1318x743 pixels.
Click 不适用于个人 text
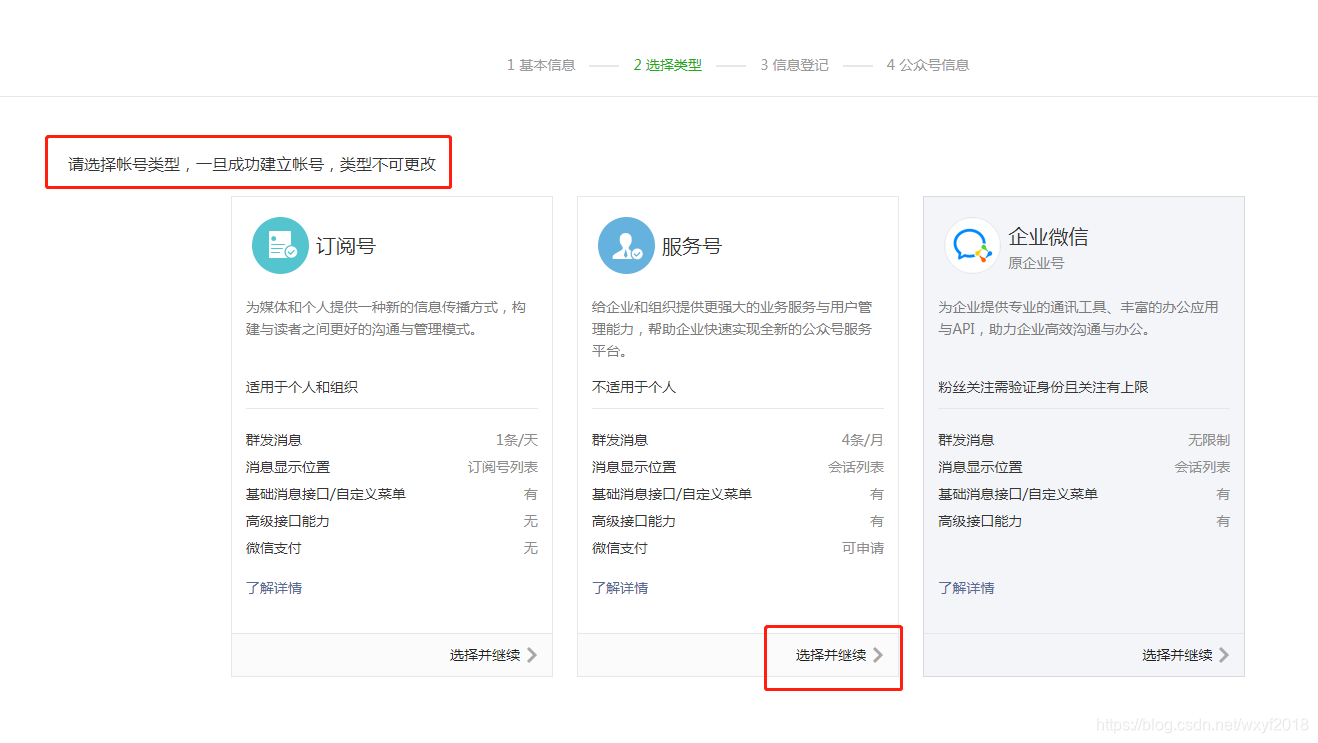click(634, 387)
